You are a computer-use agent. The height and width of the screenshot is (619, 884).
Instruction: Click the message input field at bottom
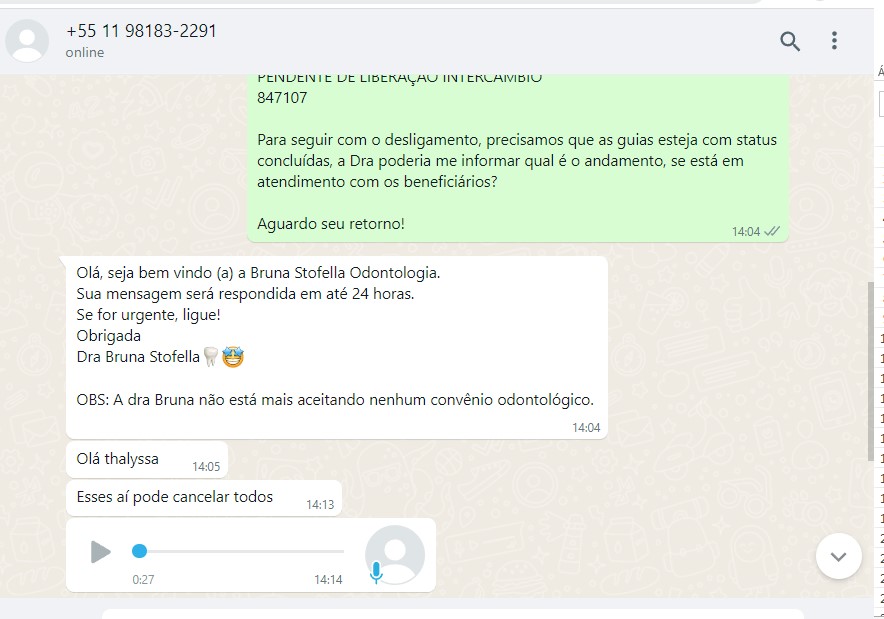pyautogui.click(x=453, y=614)
